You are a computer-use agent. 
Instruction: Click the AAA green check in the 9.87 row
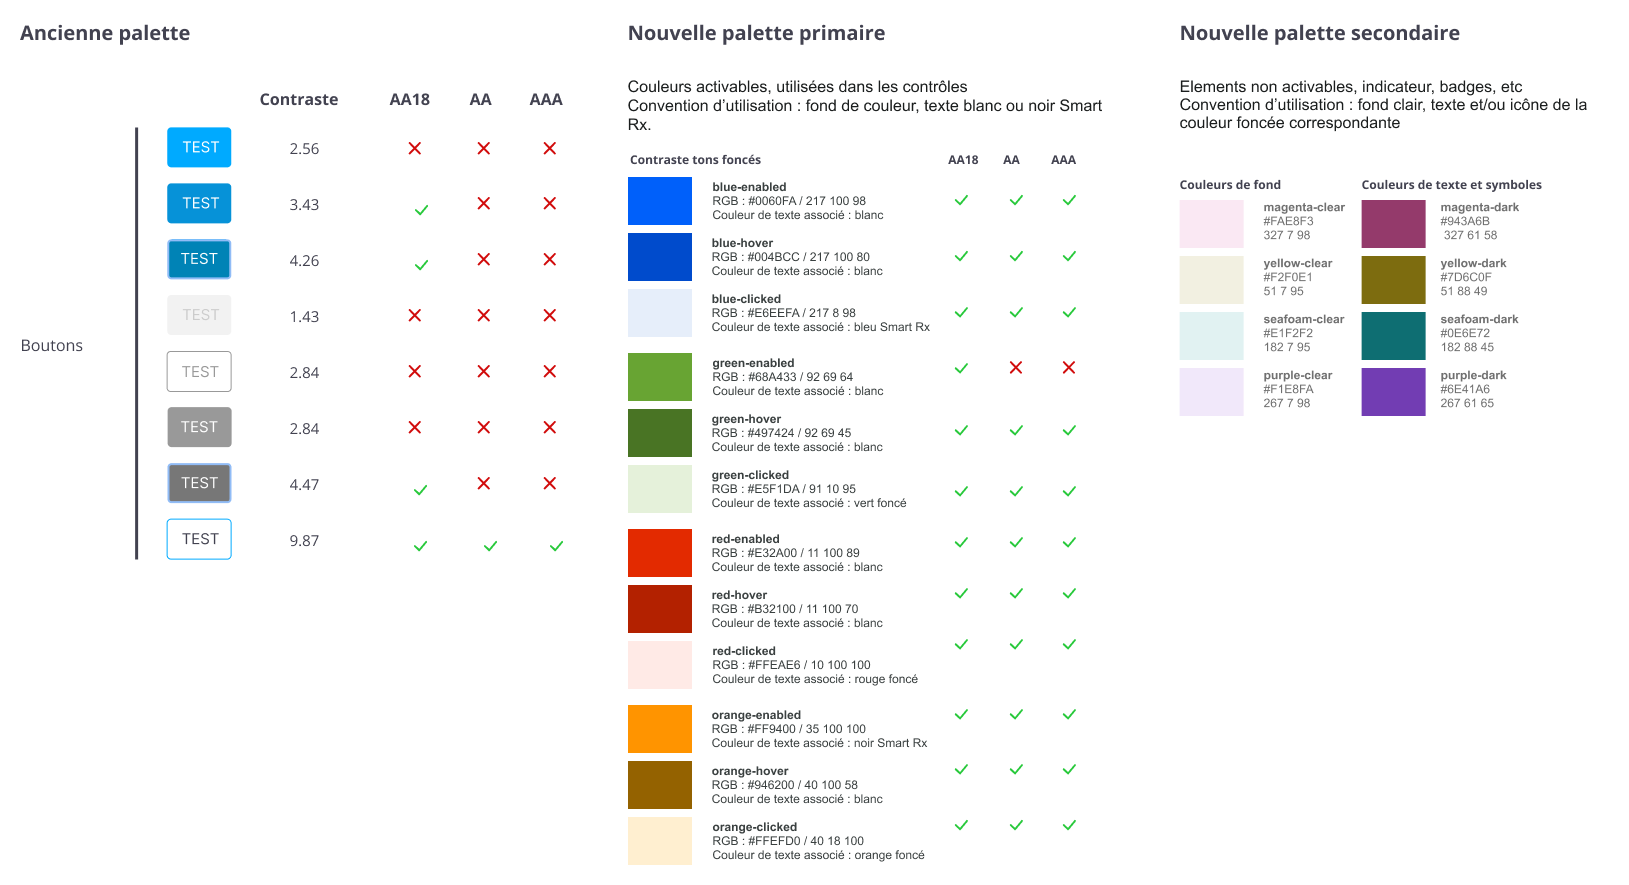(x=556, y=546)
